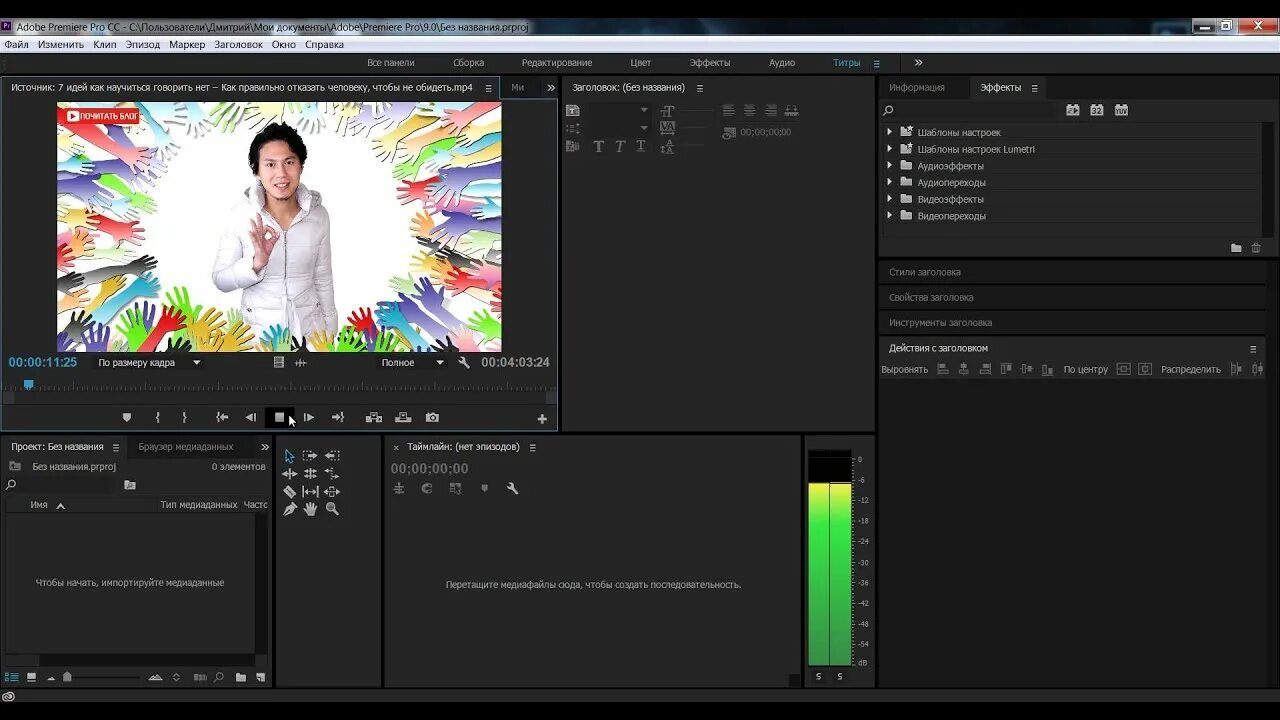Show more workspaces via the double chevron
The image size is (1280, 720).
[x=918, y=62]
